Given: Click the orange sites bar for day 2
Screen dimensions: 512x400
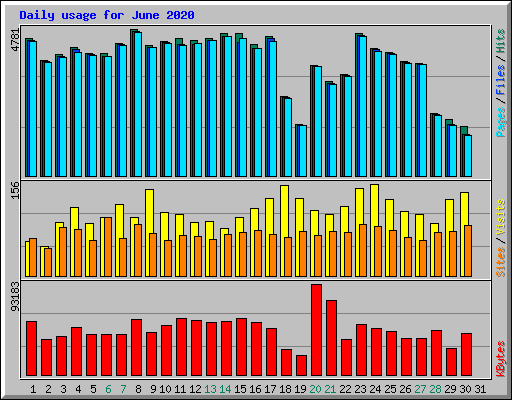Looking at the screenshot, I should 48,262.
